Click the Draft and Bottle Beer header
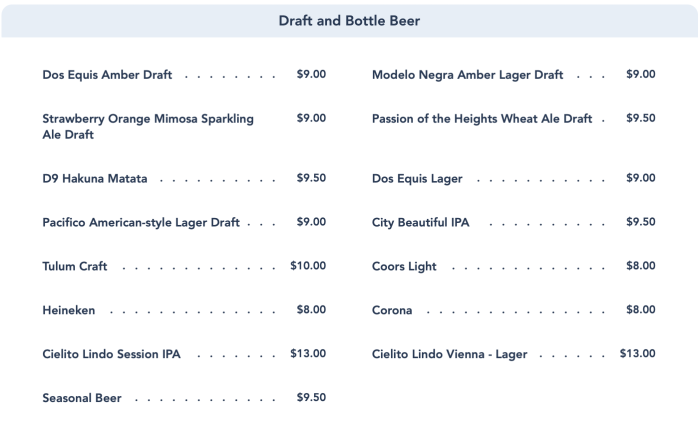The width and height of the screenshot is (700, 426). 349,21
